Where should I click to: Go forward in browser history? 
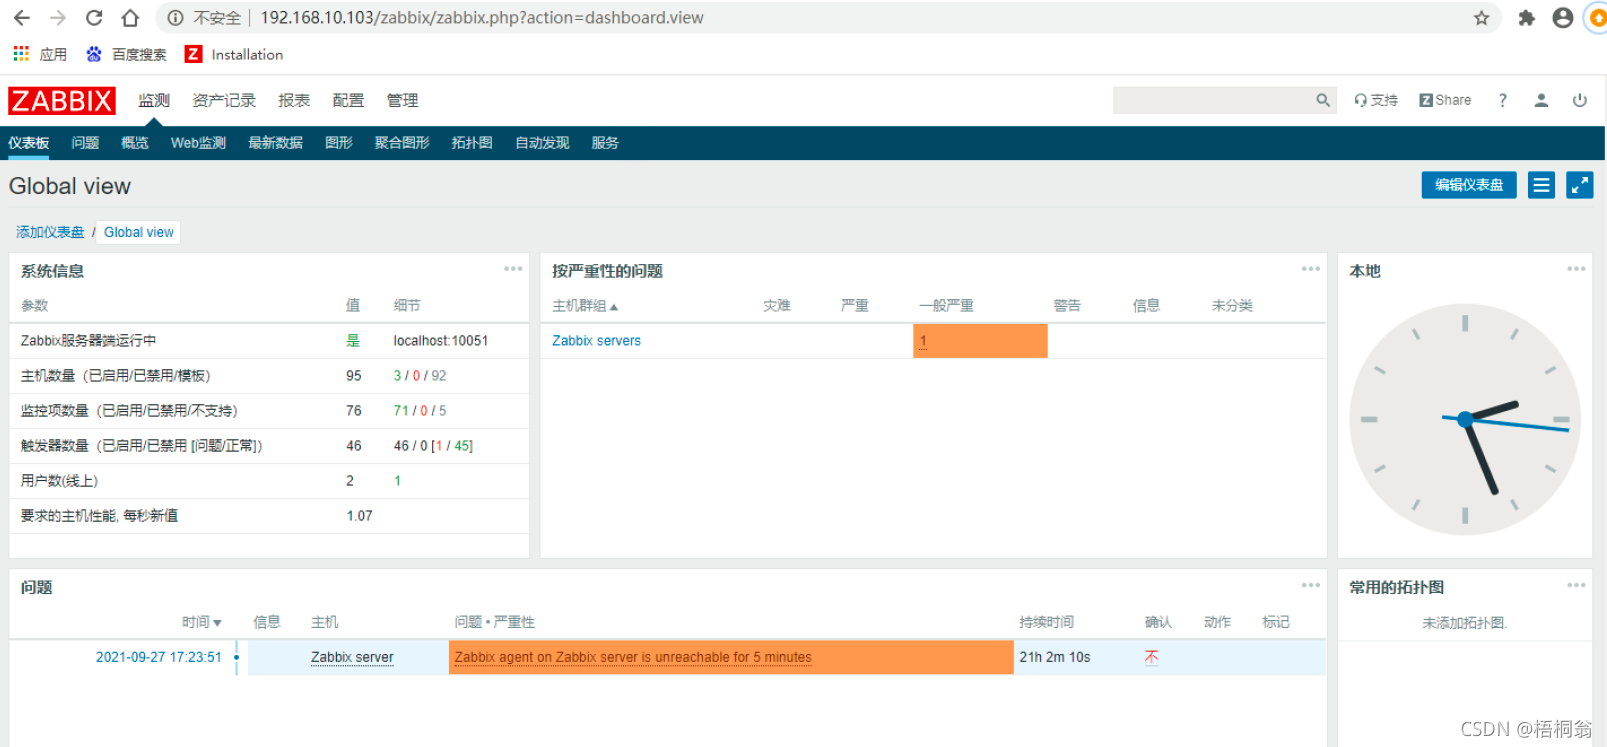coord(58,18)
